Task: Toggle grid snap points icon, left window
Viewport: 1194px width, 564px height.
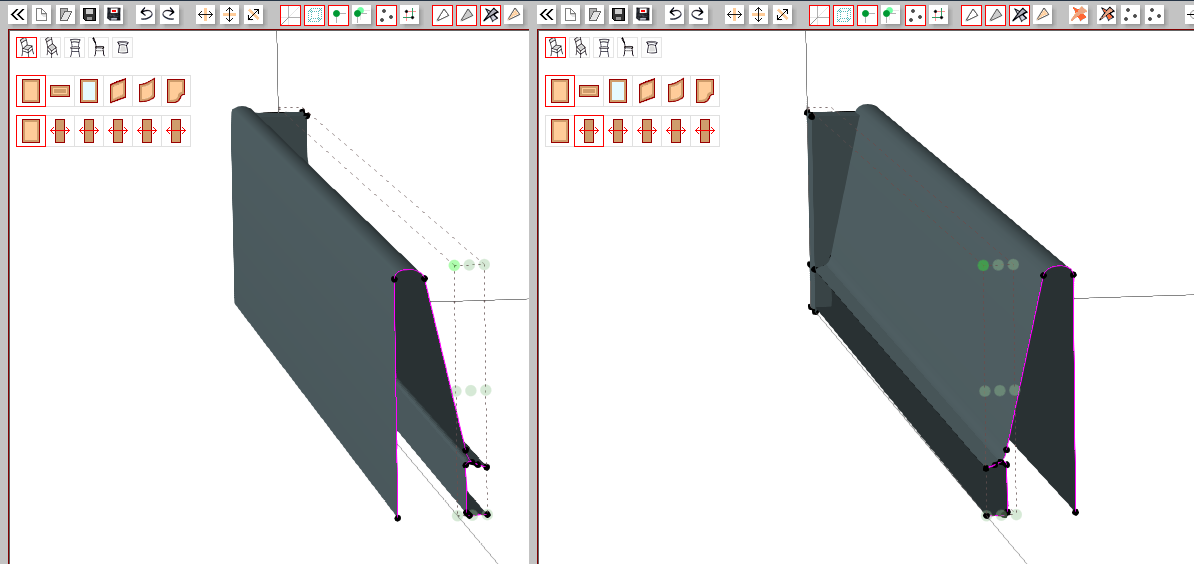Action: tap(410, 14)
